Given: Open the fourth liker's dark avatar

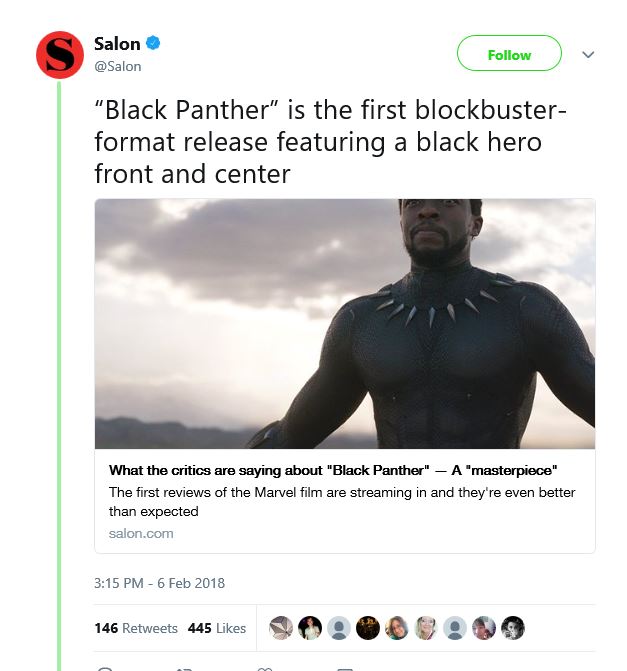Looking at the screenshot, I should (x=368, y=628).
